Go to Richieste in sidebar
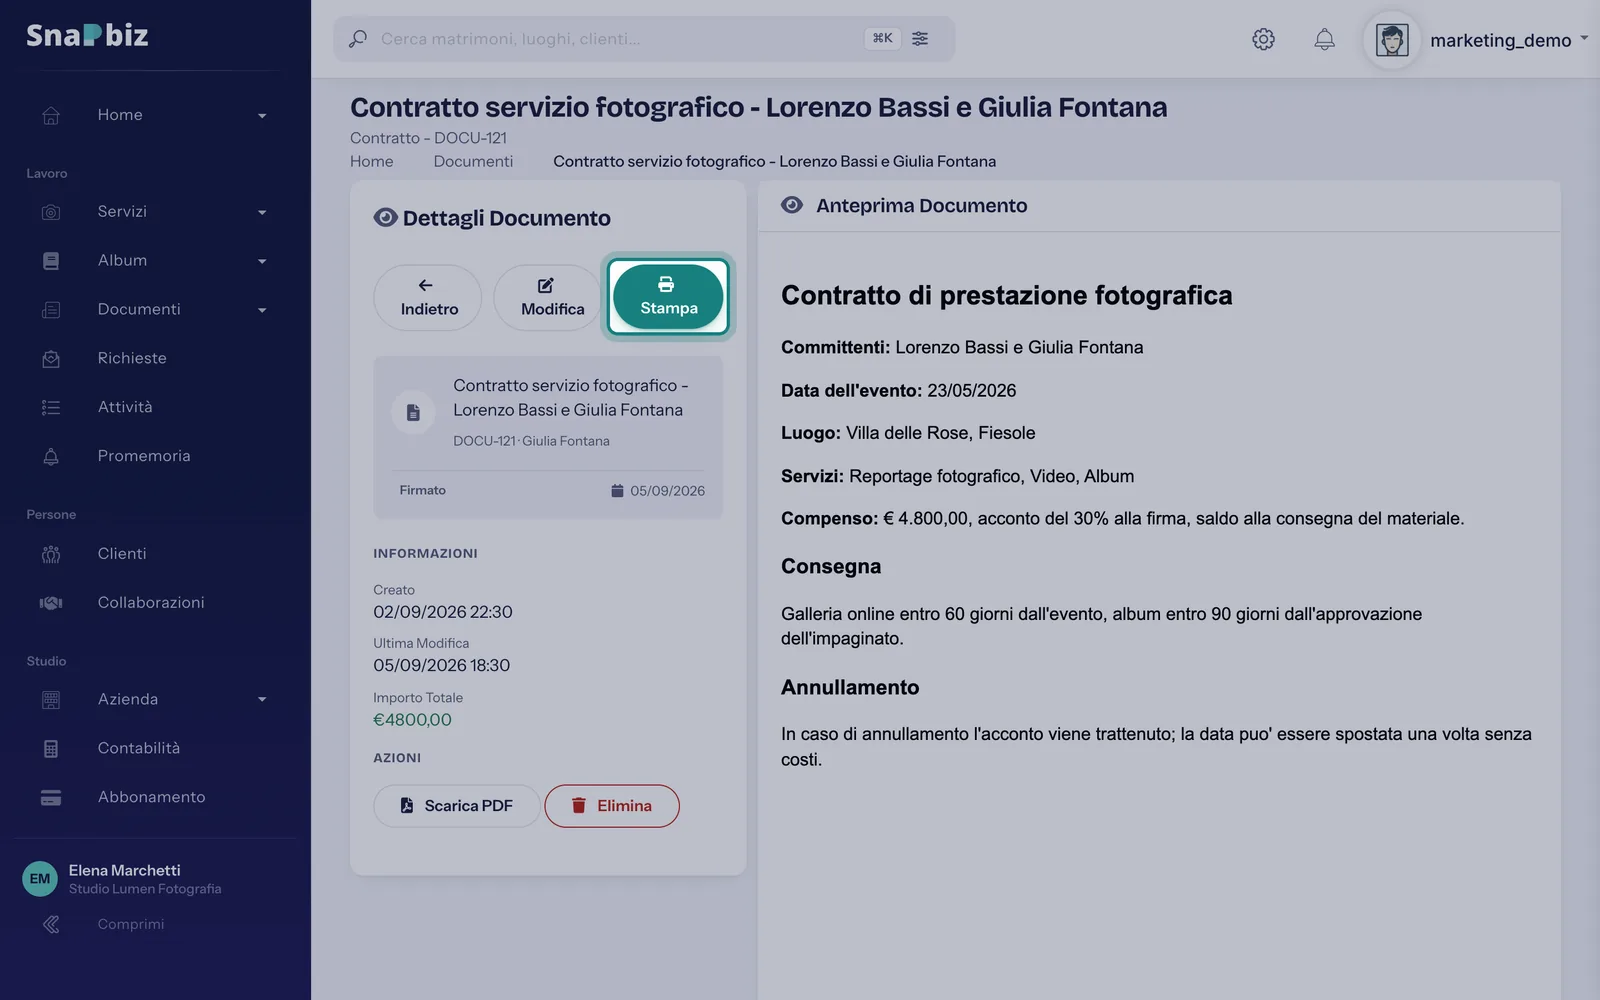The height and width of the screenshot is (1000, 1600). 132,358
